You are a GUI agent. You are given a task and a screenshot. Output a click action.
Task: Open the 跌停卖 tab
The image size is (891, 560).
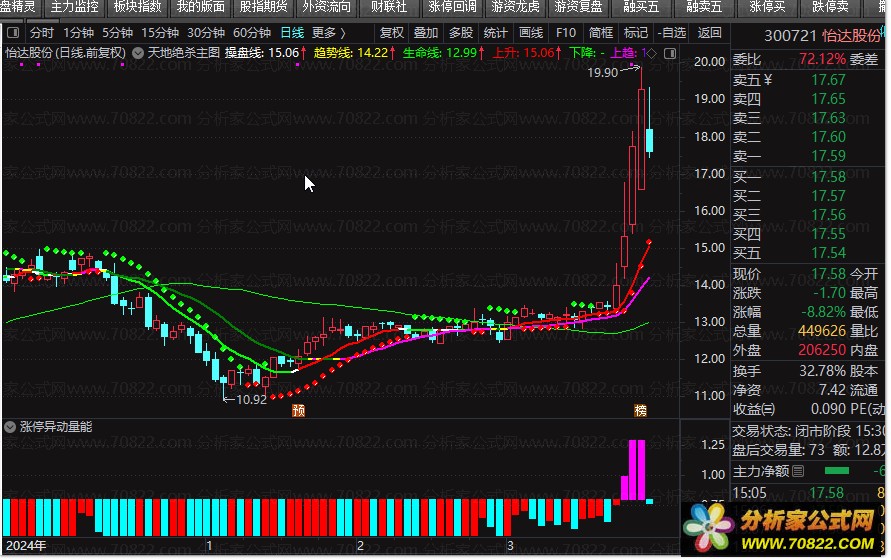point(830,7)
